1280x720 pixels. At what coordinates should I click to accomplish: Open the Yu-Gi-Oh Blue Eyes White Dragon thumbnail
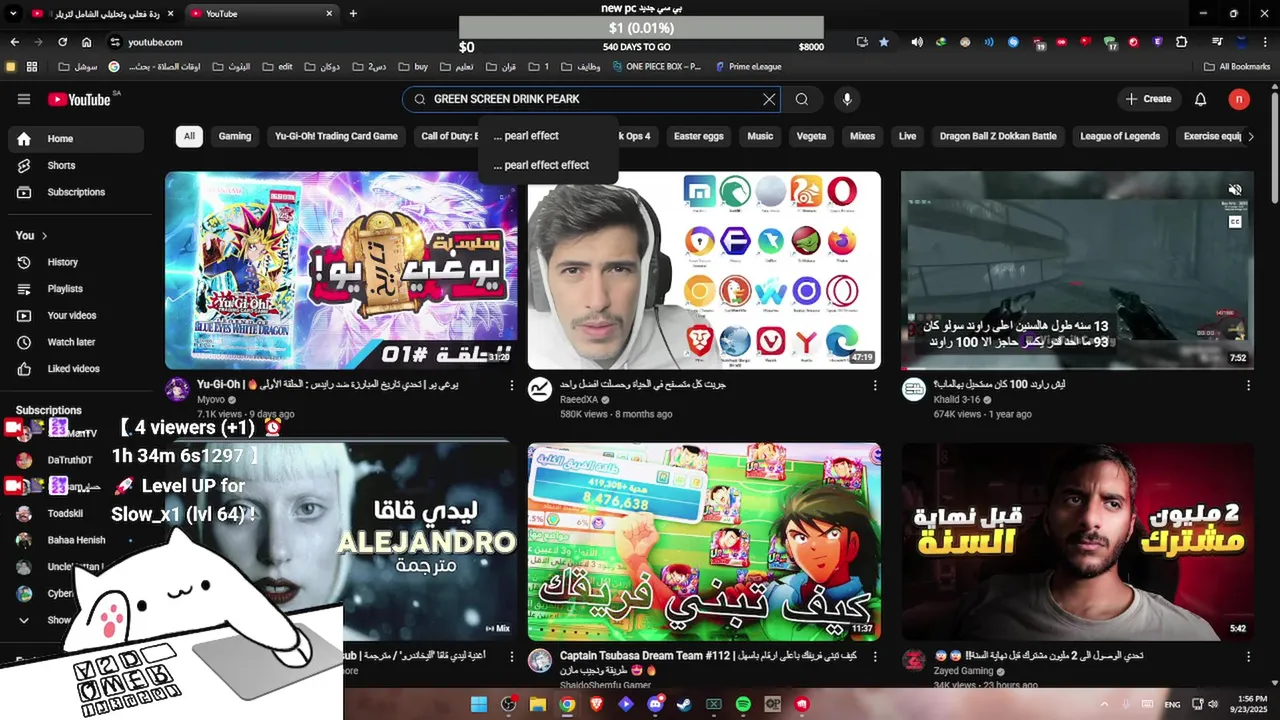pyautogui.click(x=341, y=270)
